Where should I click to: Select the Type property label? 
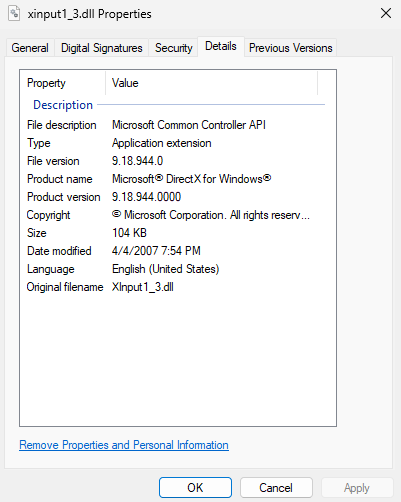coord(39,143)
